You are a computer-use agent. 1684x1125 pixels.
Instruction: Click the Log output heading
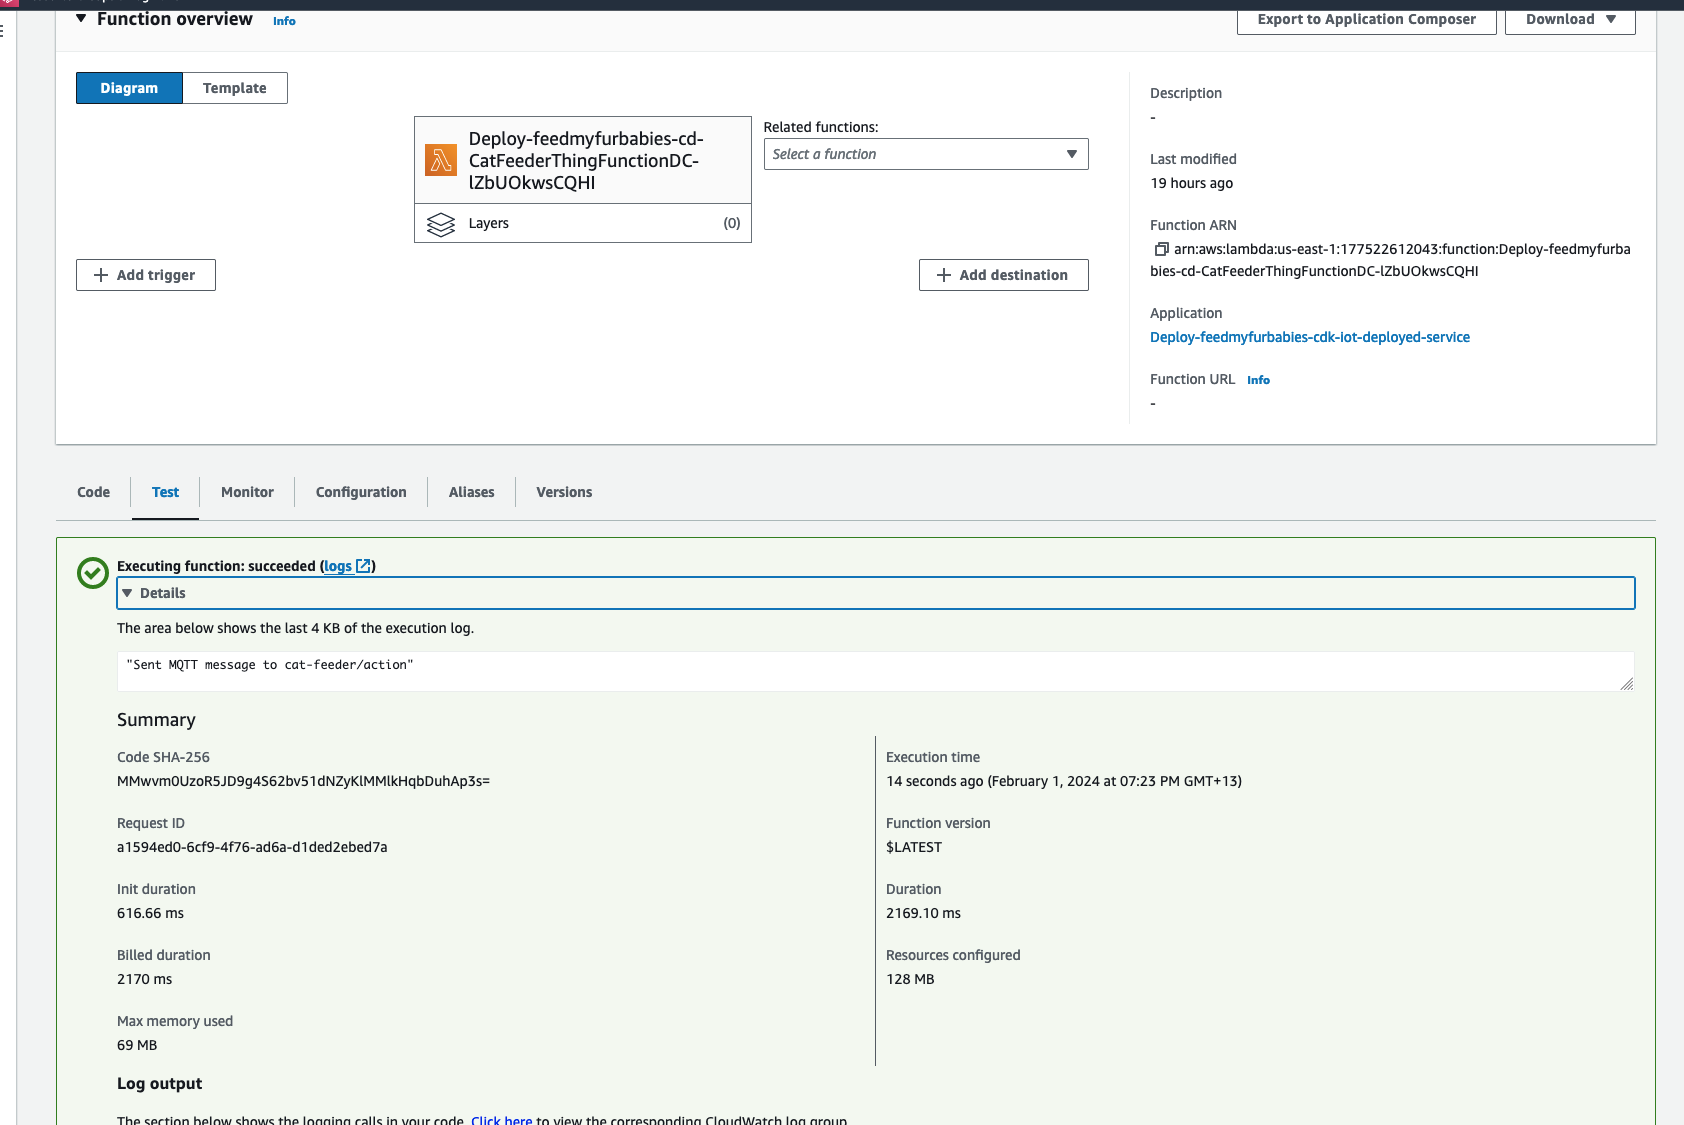[159, 1084]
